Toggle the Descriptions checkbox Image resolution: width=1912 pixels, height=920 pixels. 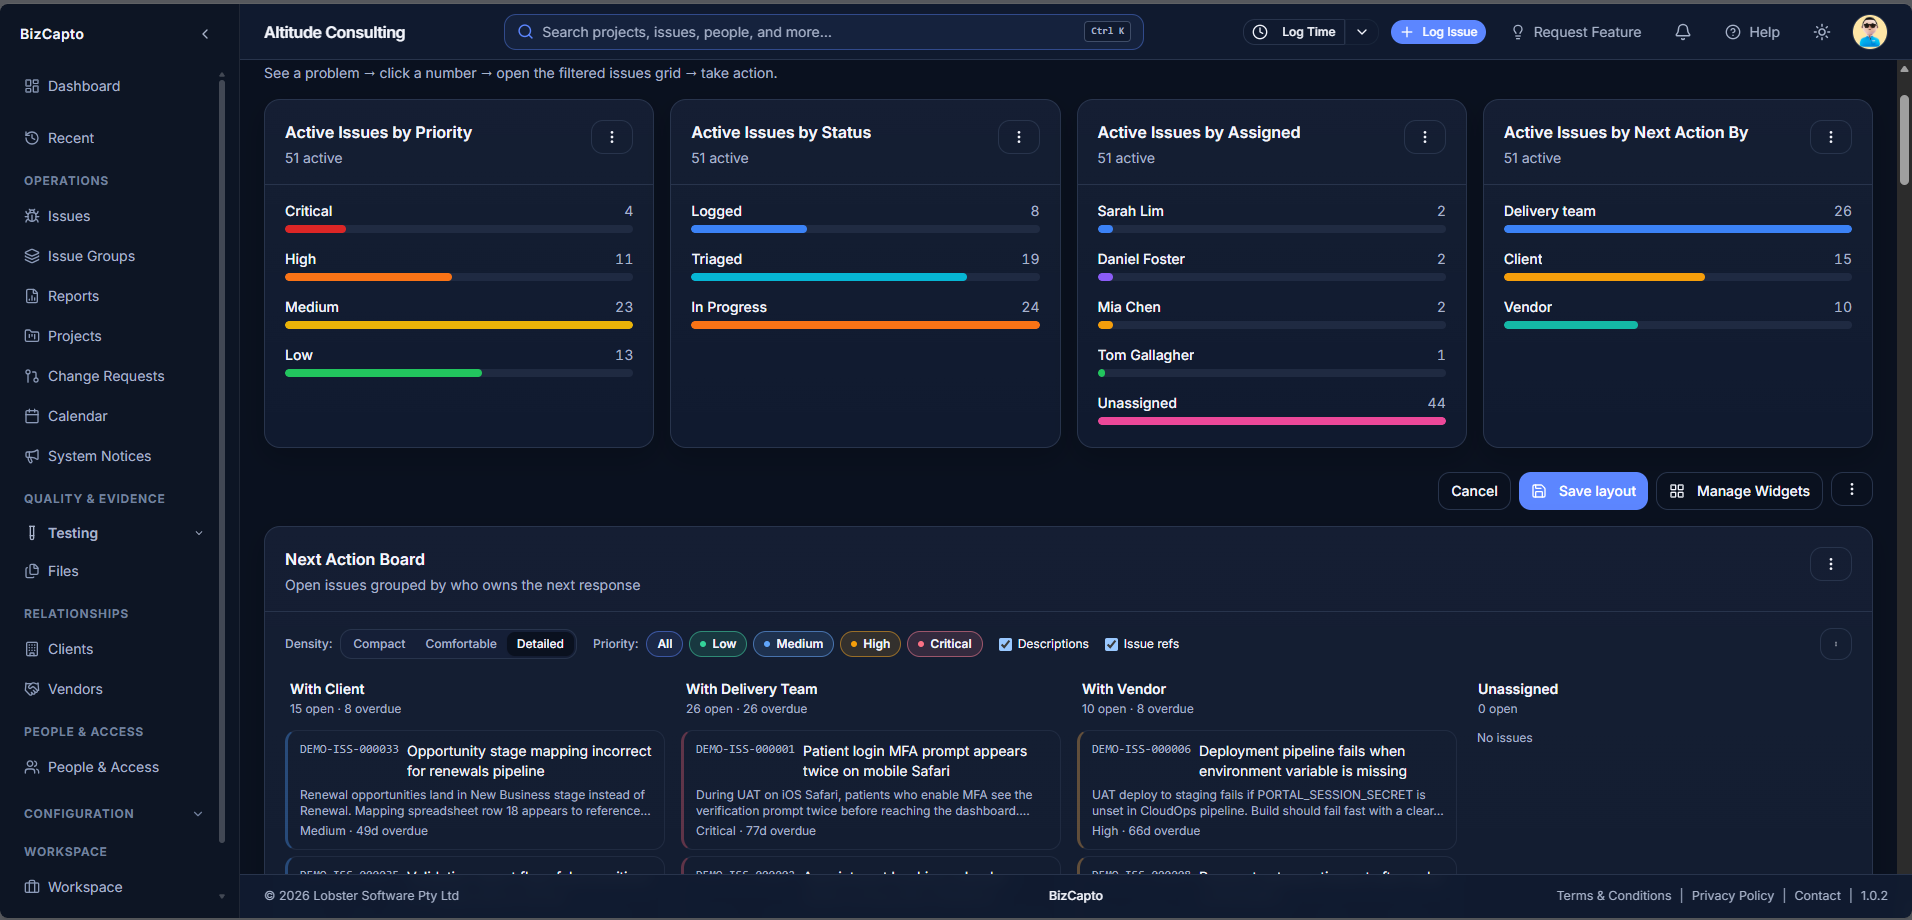tap(1005, 644)
